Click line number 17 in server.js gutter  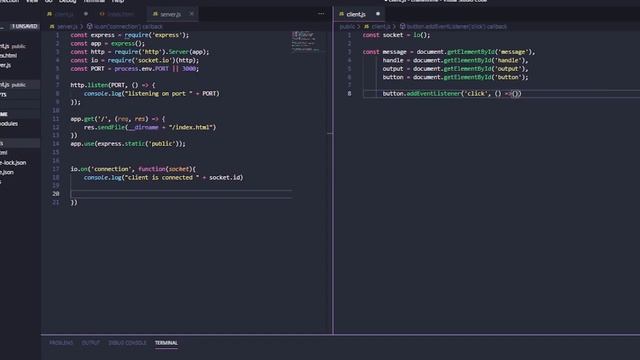coord(56,169)
